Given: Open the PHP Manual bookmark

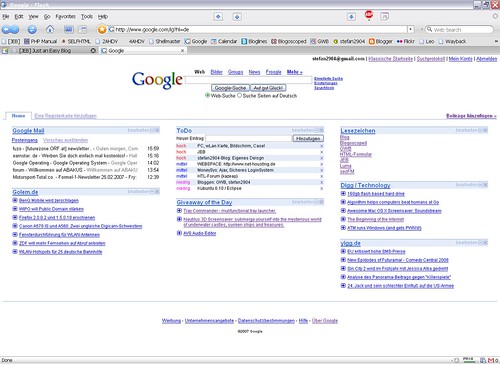Looking at the screenshot, I should point(40,41).
